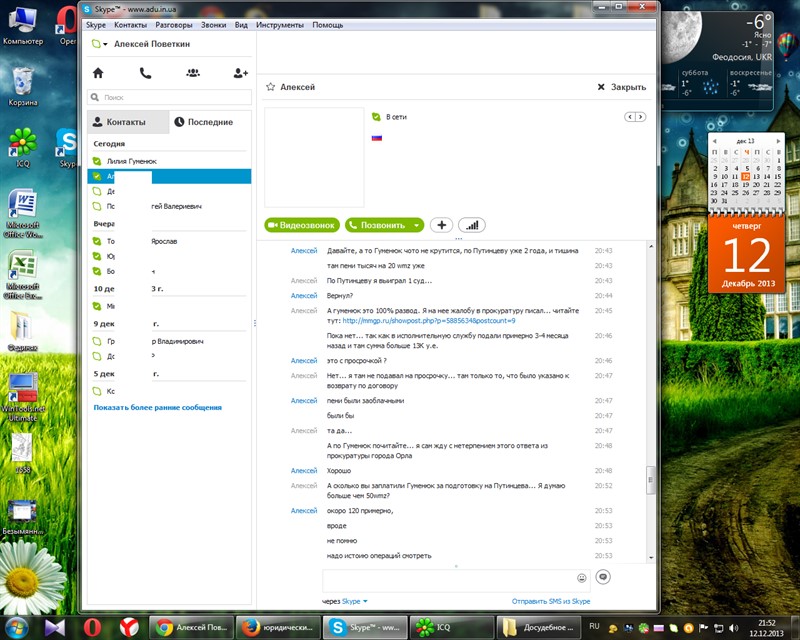
Task: Open the emoticon smiley picker
Action: [582, 578]
